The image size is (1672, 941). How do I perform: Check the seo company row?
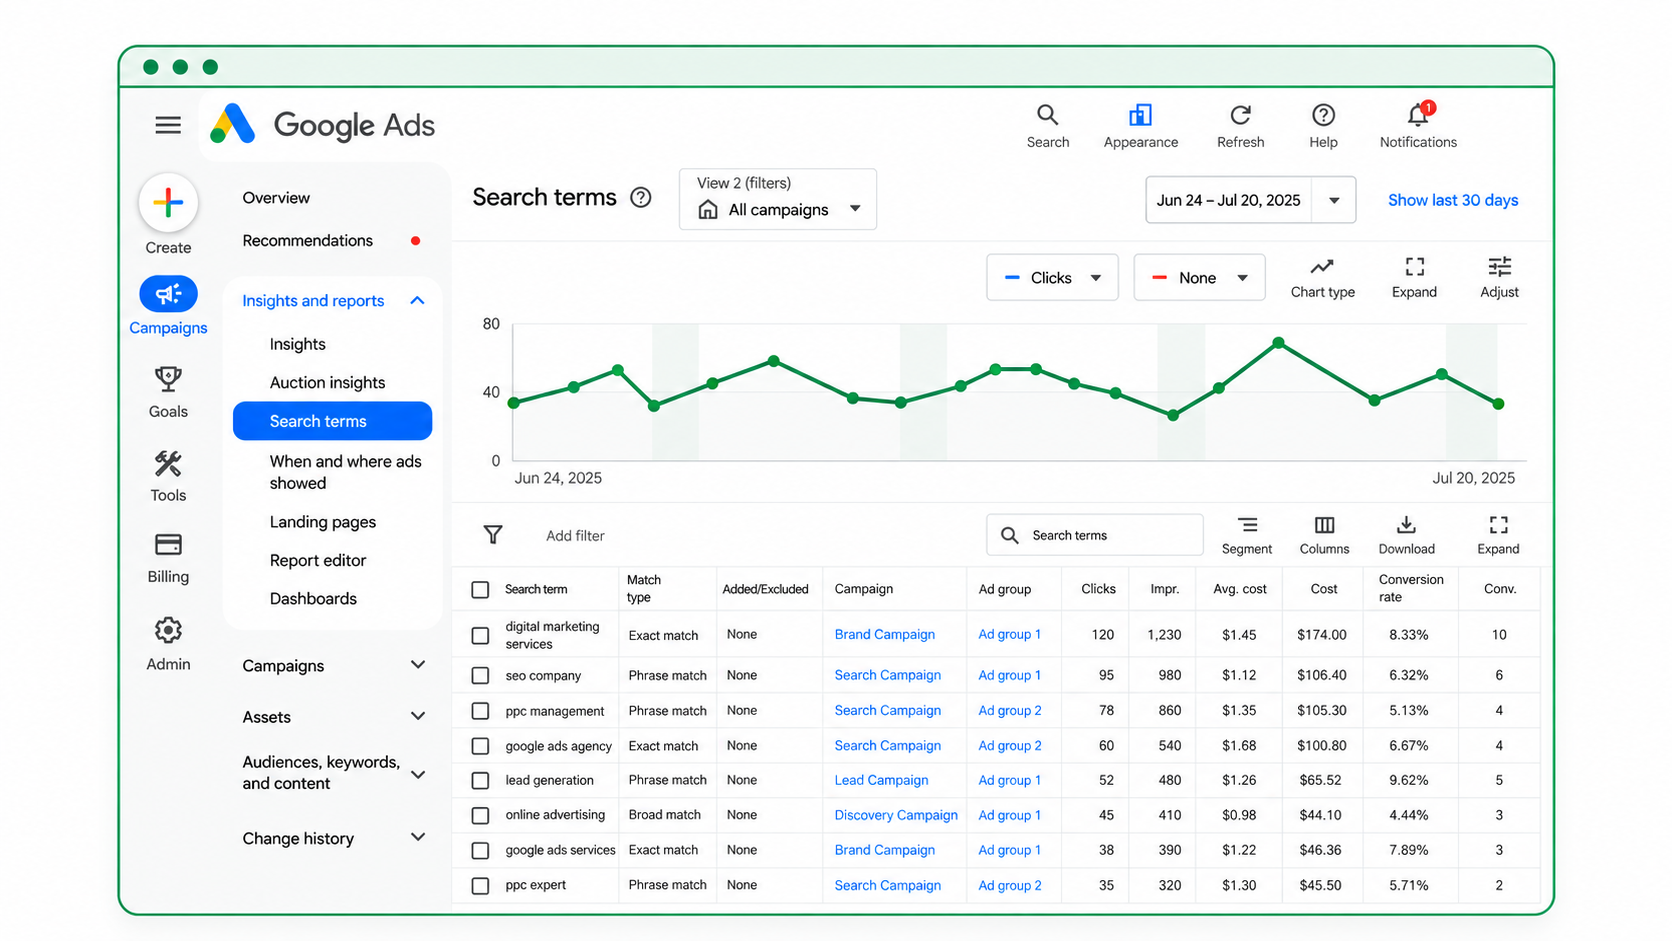coord(480,676)
